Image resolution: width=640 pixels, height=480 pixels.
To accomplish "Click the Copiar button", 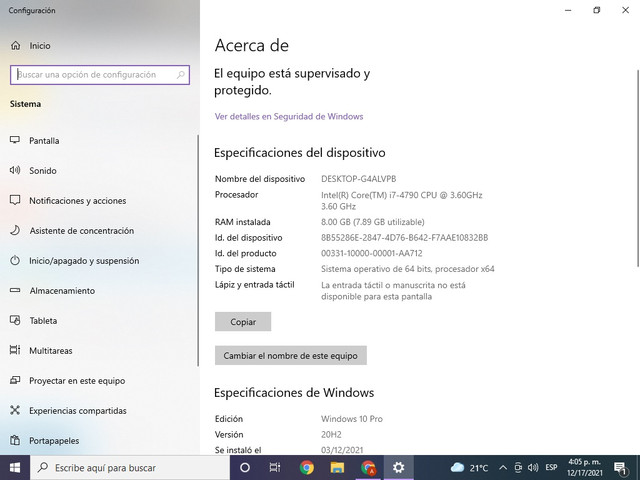I will (243, 322).
